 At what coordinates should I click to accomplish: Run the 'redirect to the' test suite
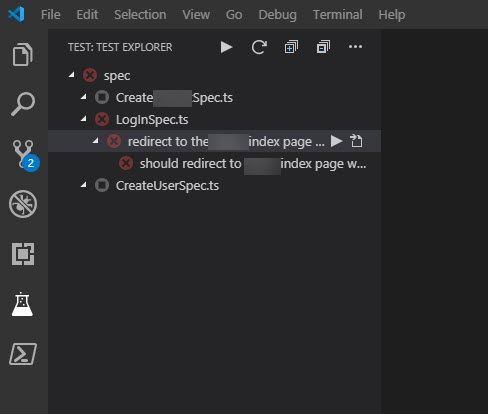pos(336,141)
